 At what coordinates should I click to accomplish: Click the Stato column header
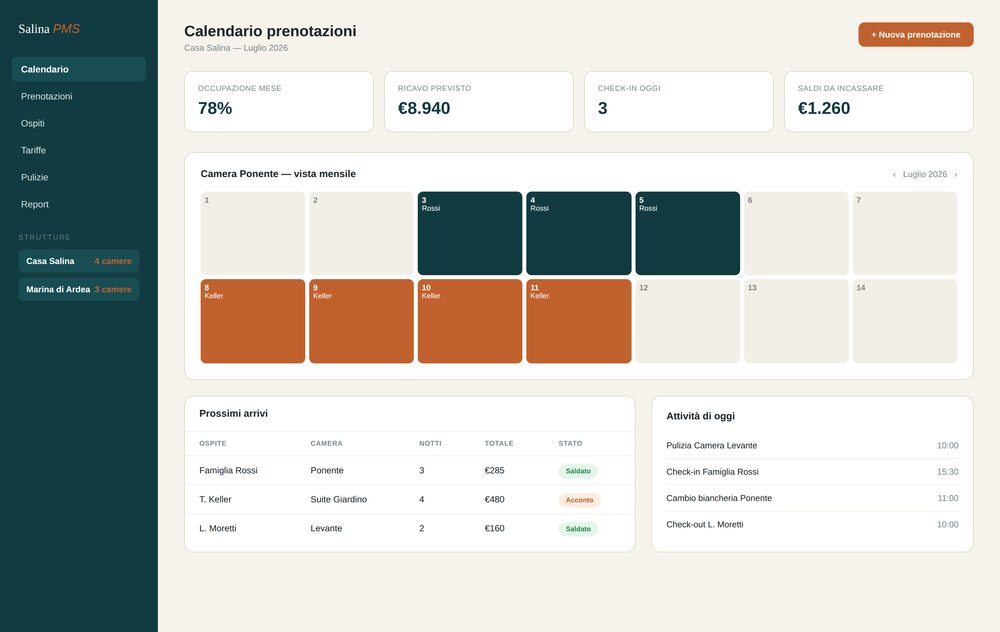tap(570, 443)
